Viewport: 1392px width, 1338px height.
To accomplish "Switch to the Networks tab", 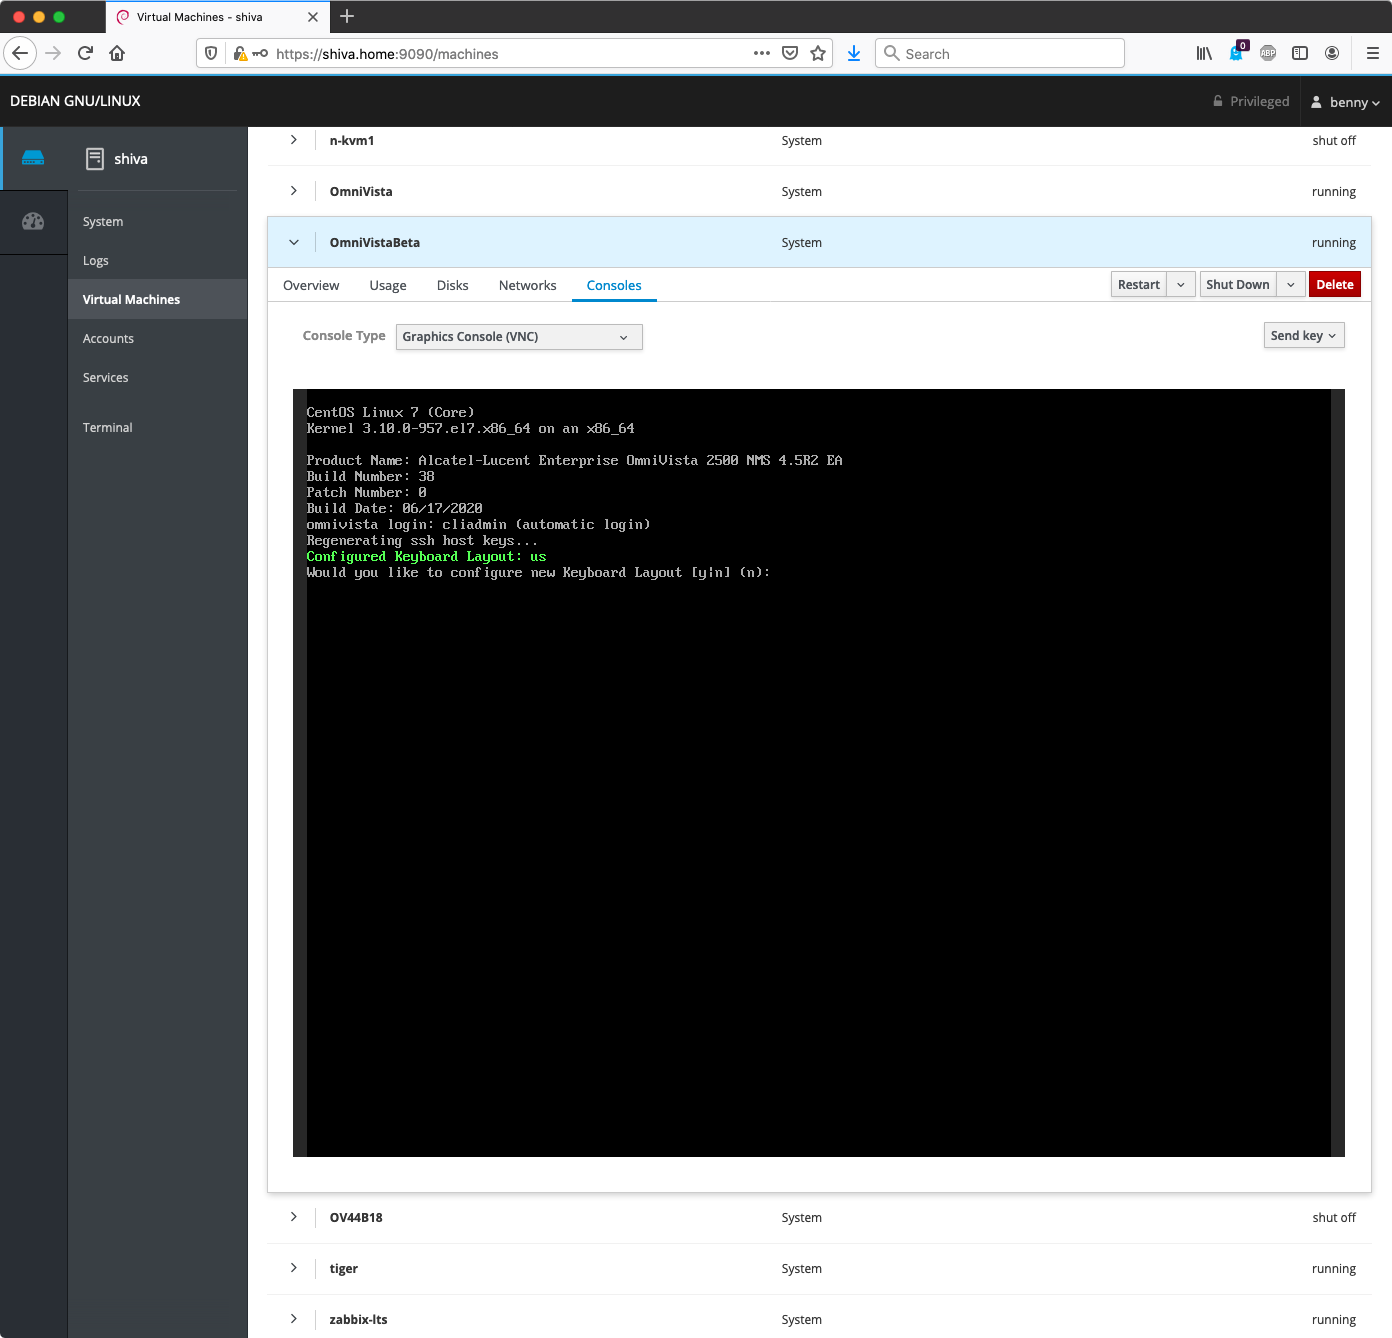I will [x=527, y=286].
